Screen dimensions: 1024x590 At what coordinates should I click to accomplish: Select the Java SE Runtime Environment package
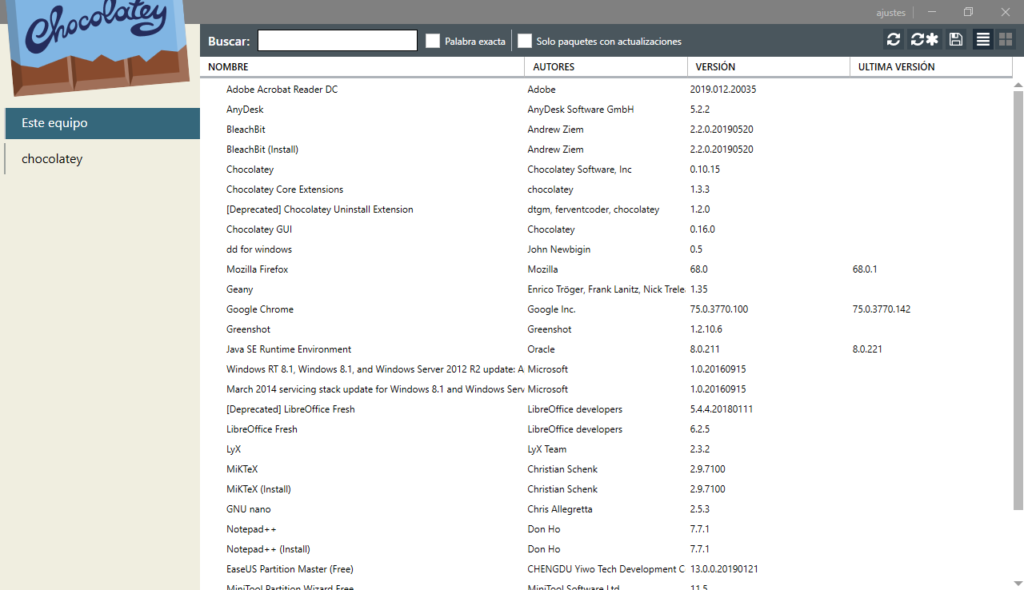tap(606, 350)
